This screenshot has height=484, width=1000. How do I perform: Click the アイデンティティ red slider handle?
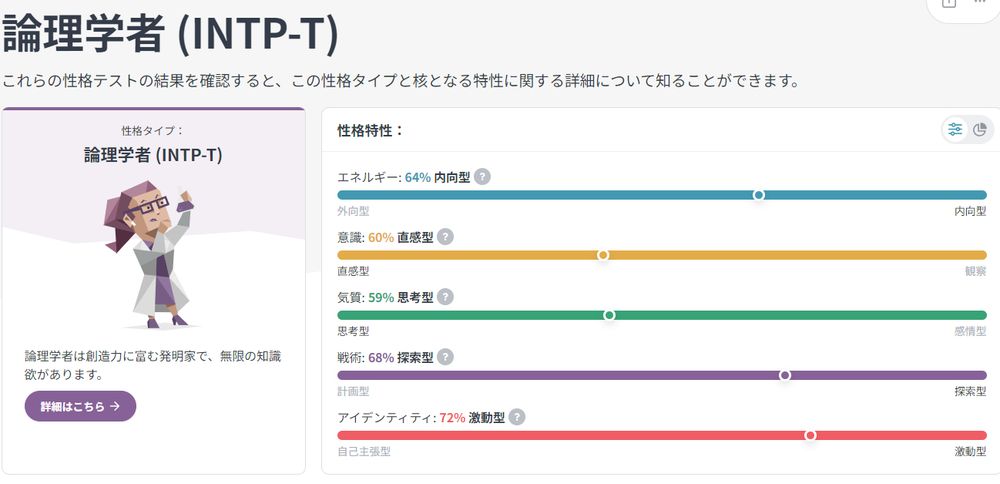(x=810, y=435)
